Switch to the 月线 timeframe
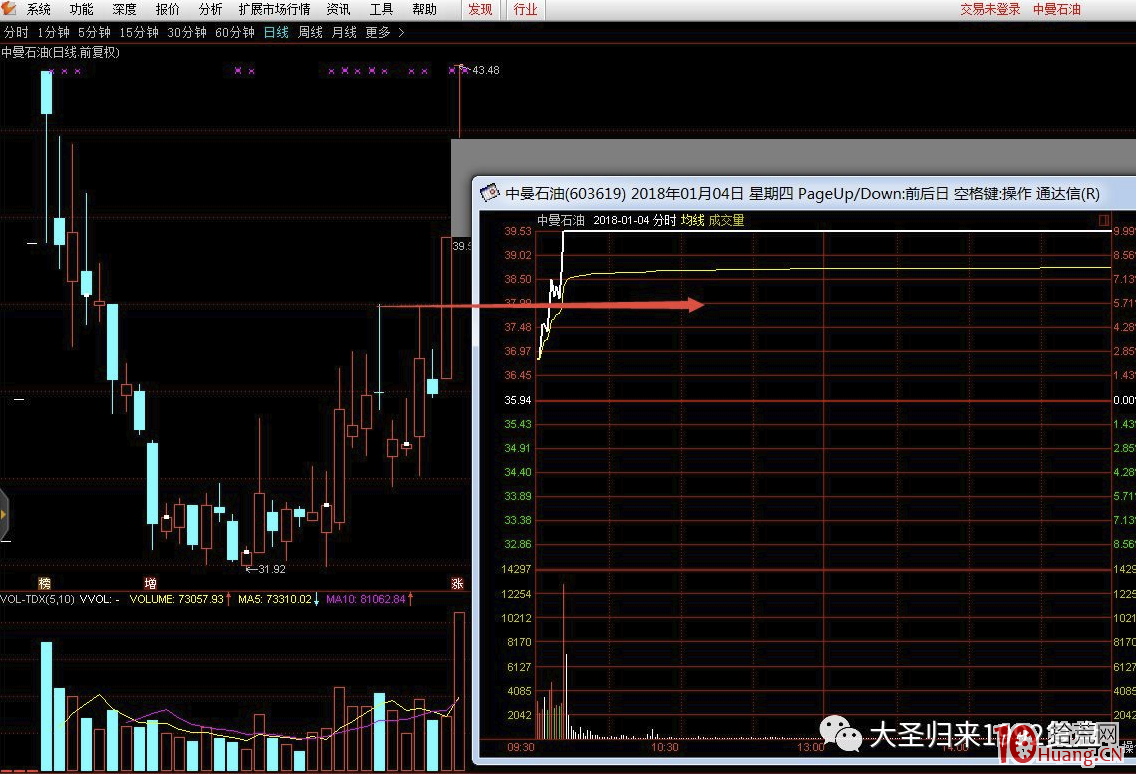 [344, 33]
